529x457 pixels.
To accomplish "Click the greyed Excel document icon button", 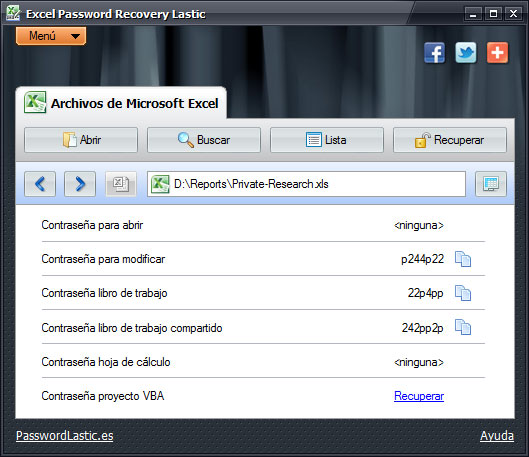I will 121,184.
